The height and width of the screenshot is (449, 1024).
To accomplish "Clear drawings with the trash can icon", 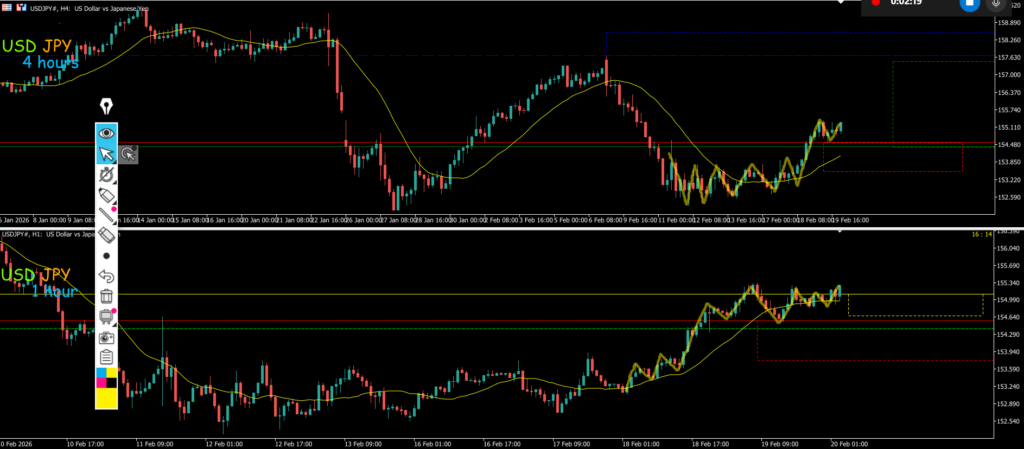I will (x=106, y=296).
